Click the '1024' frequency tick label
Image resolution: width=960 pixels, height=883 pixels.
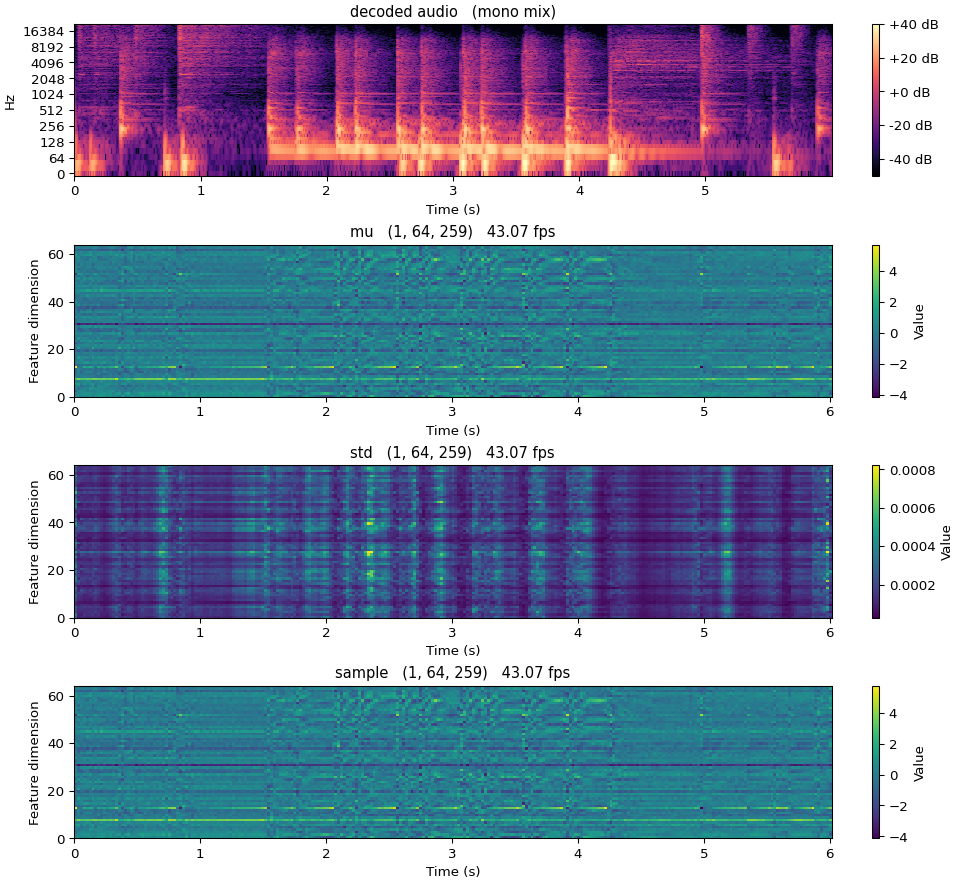(x=47, y=94)
